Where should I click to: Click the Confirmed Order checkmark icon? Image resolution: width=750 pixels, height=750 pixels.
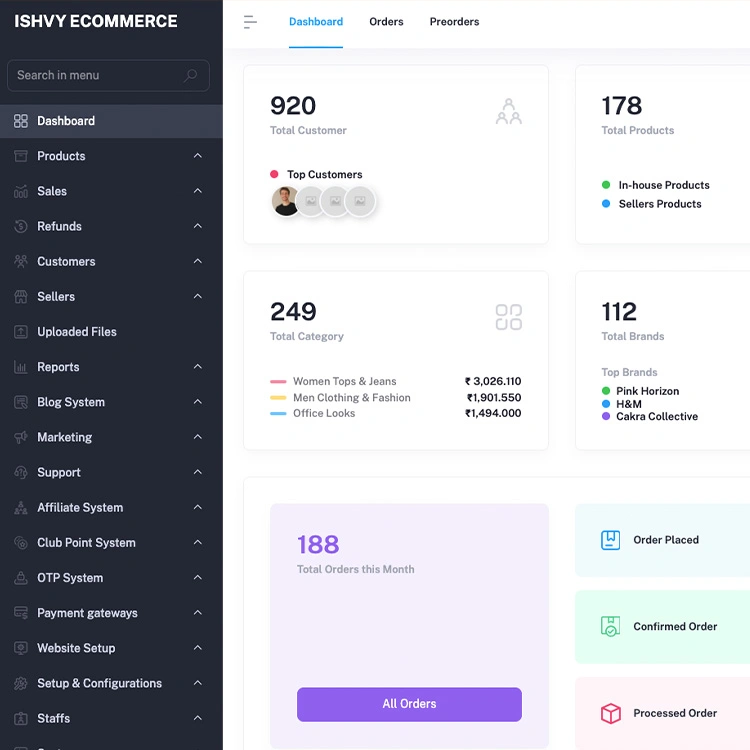pos(610,627)
